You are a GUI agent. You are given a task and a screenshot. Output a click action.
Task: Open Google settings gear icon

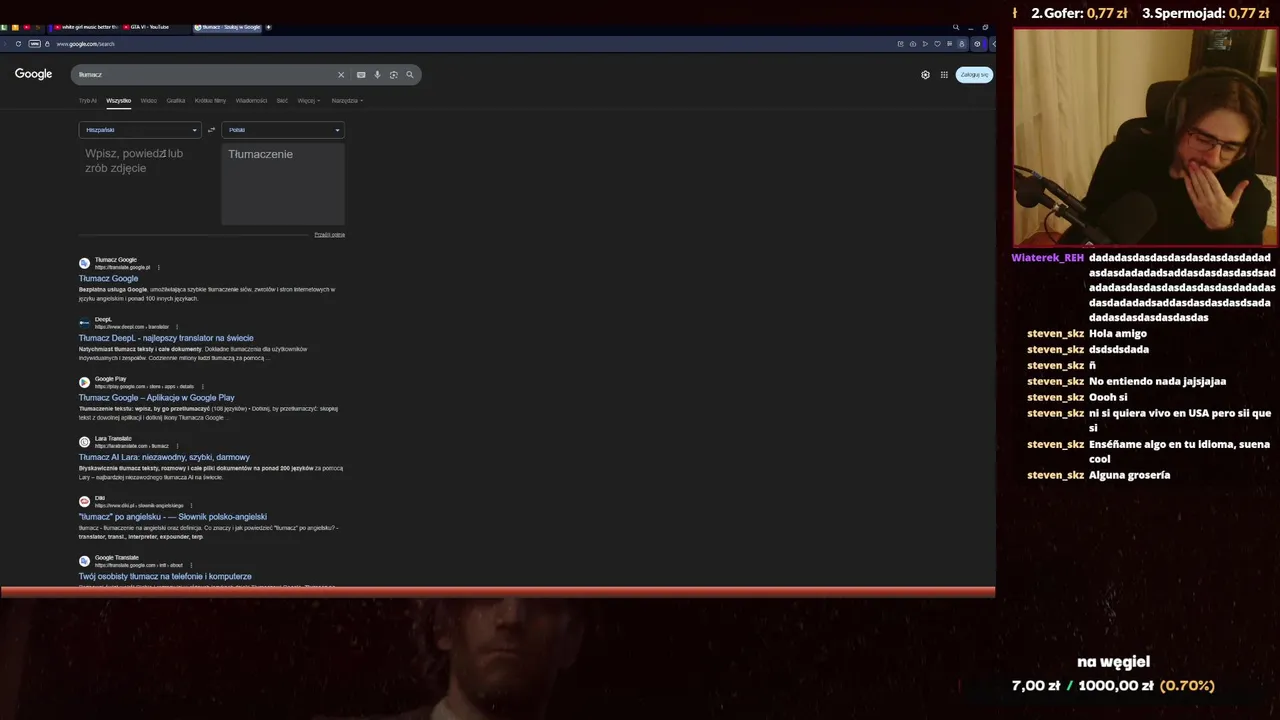click(x=925, y=74)
